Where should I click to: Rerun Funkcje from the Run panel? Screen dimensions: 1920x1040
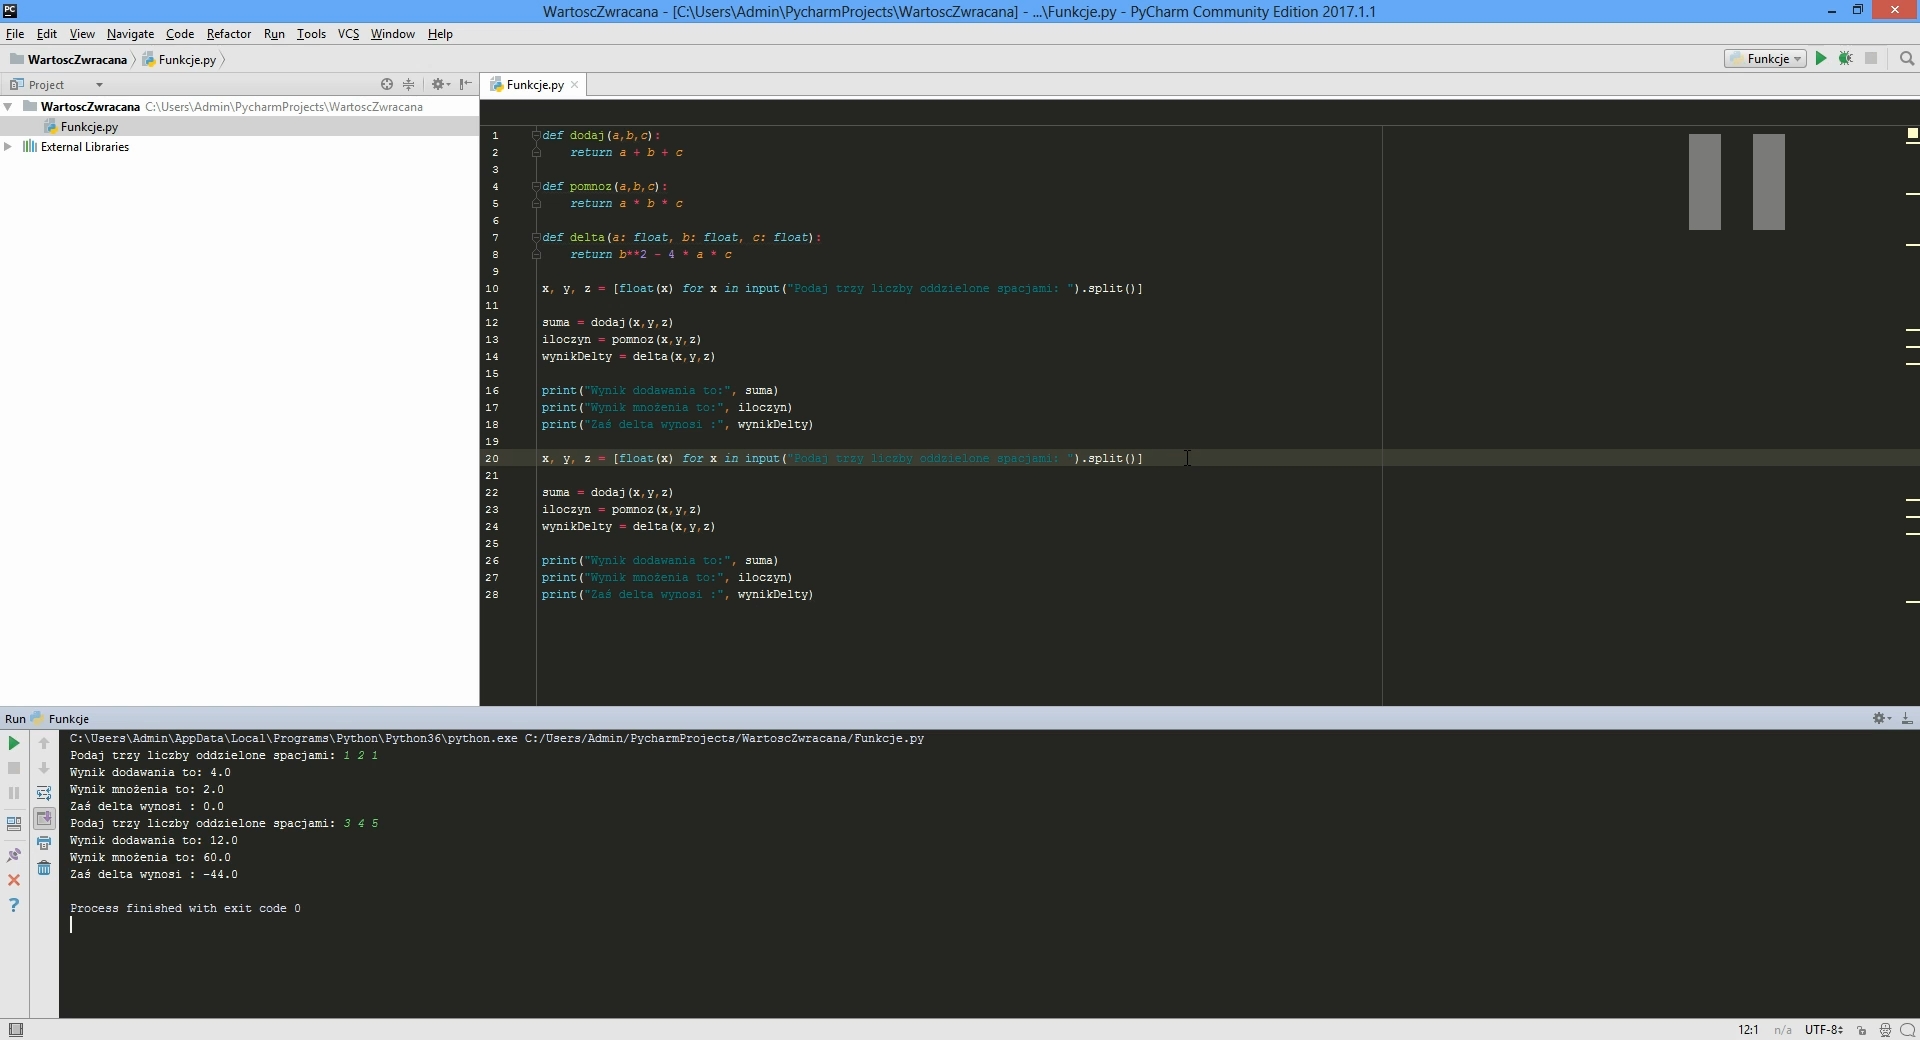point(14,743)
